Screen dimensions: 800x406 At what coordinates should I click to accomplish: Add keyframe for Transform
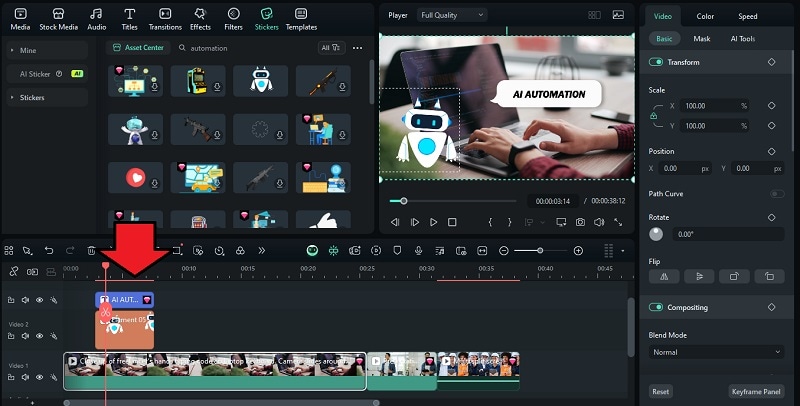tap(771, 62)
